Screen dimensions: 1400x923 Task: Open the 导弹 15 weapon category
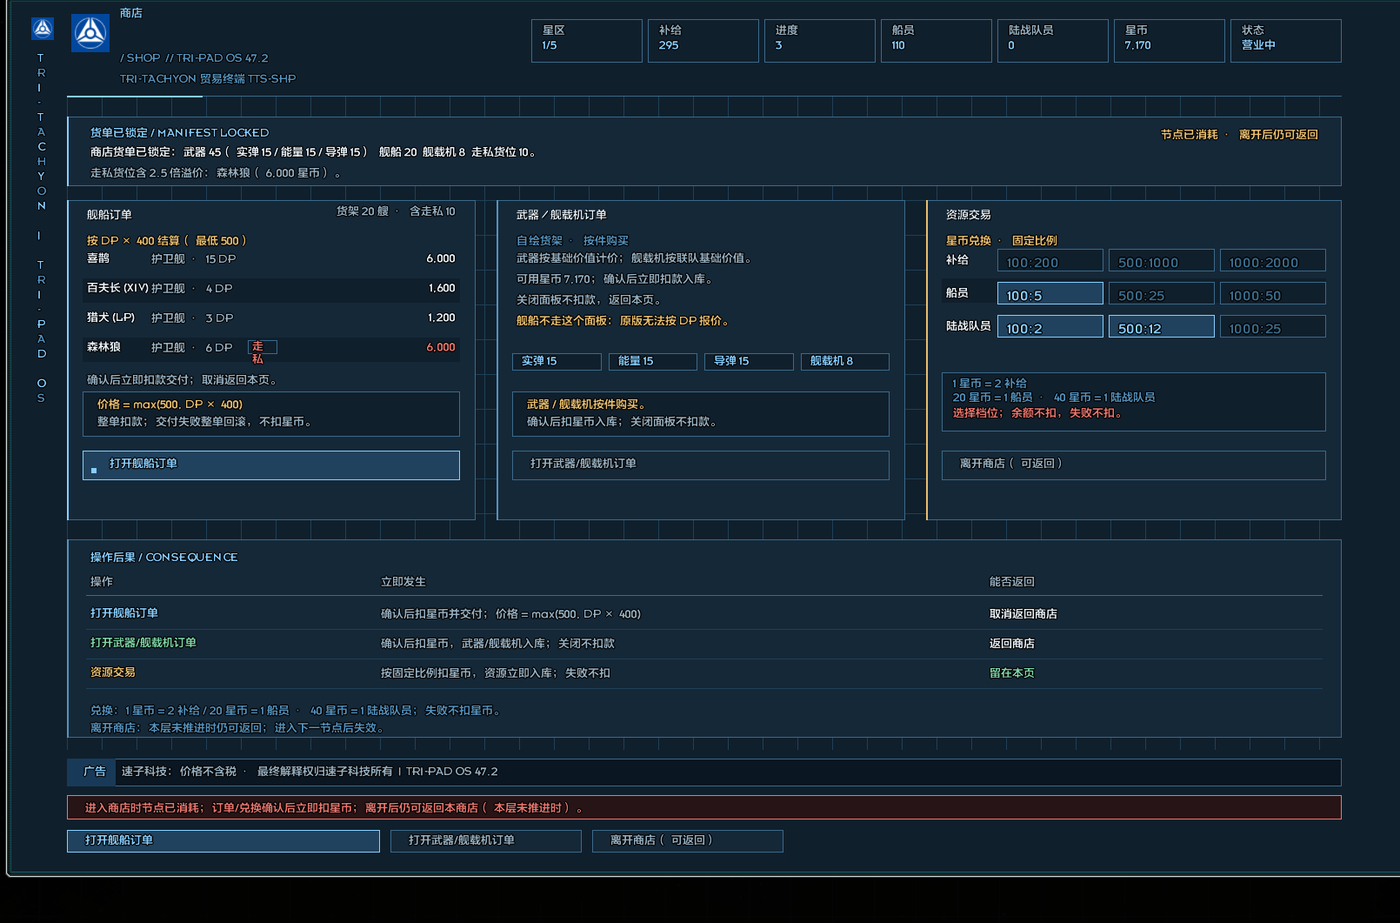pos(749,361)
